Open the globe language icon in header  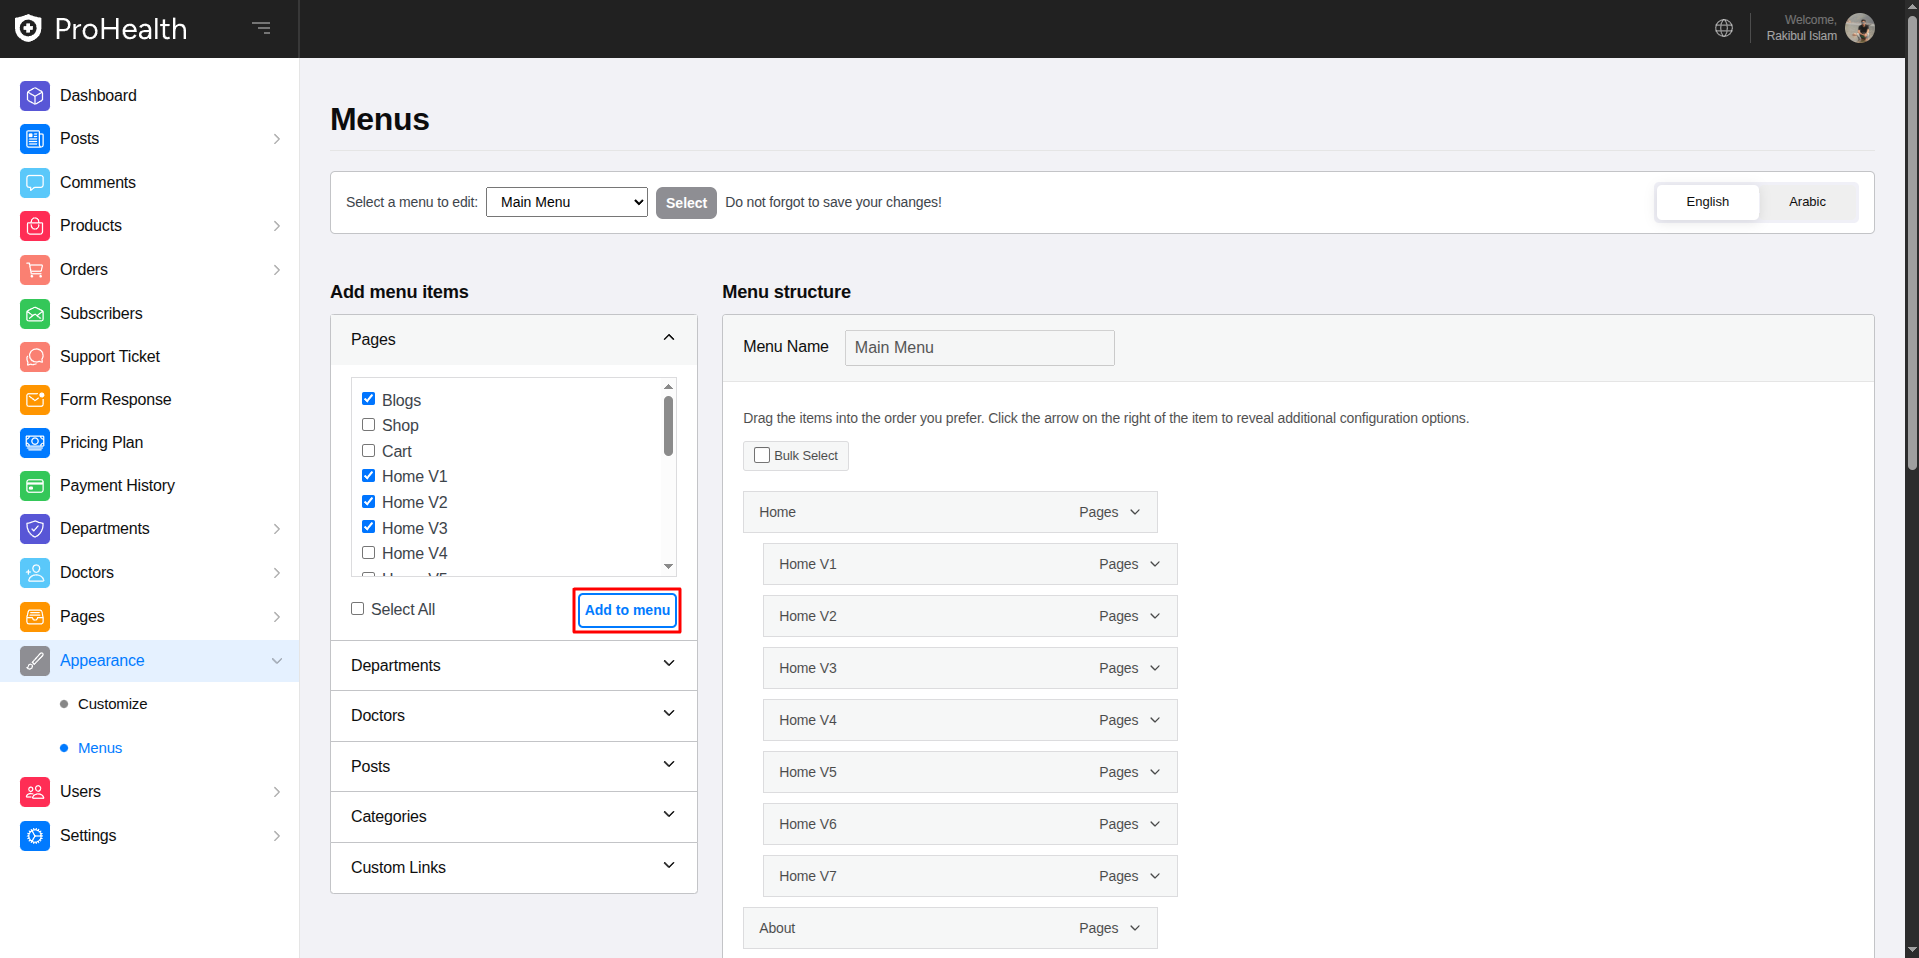point(1724,28)
